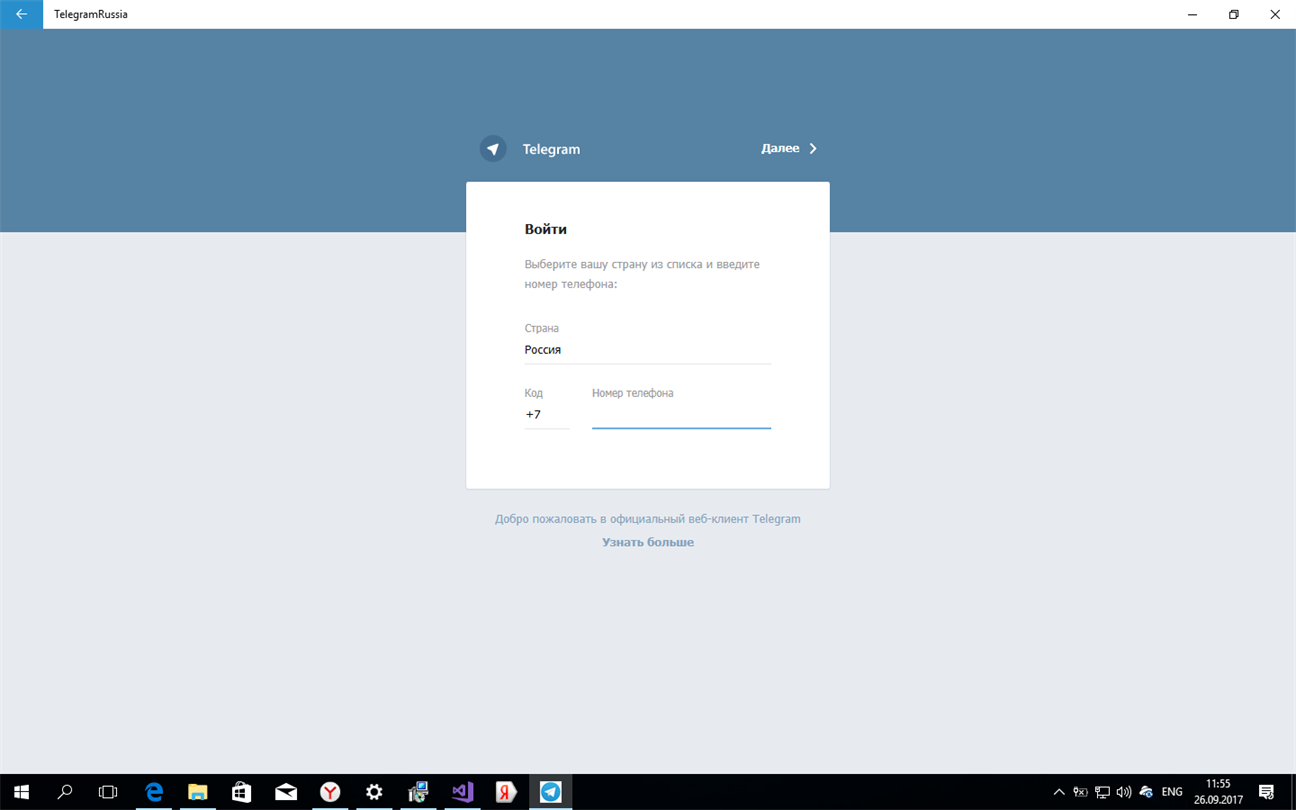Screen dimensions: 1296x810
Task: Click the active Telegram taskbar icon
Action: pos(550,792)
